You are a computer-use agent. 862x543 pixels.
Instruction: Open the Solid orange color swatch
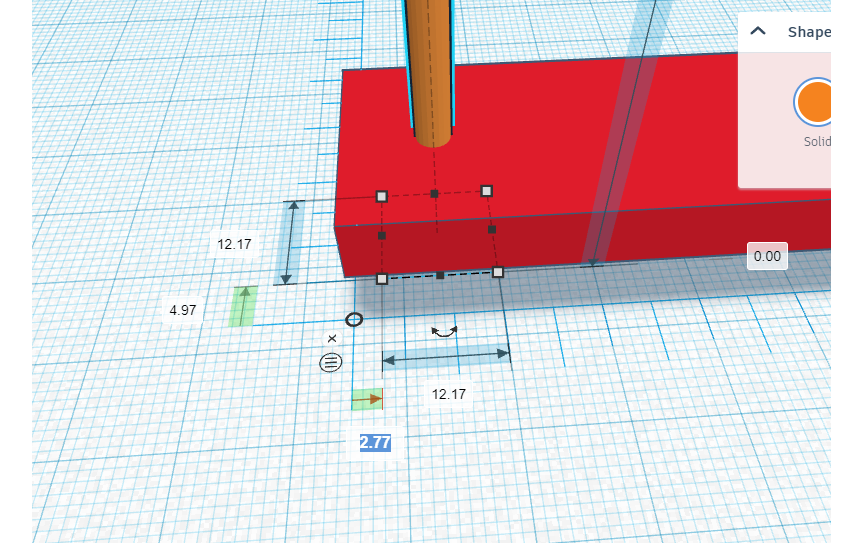(815, 102)
